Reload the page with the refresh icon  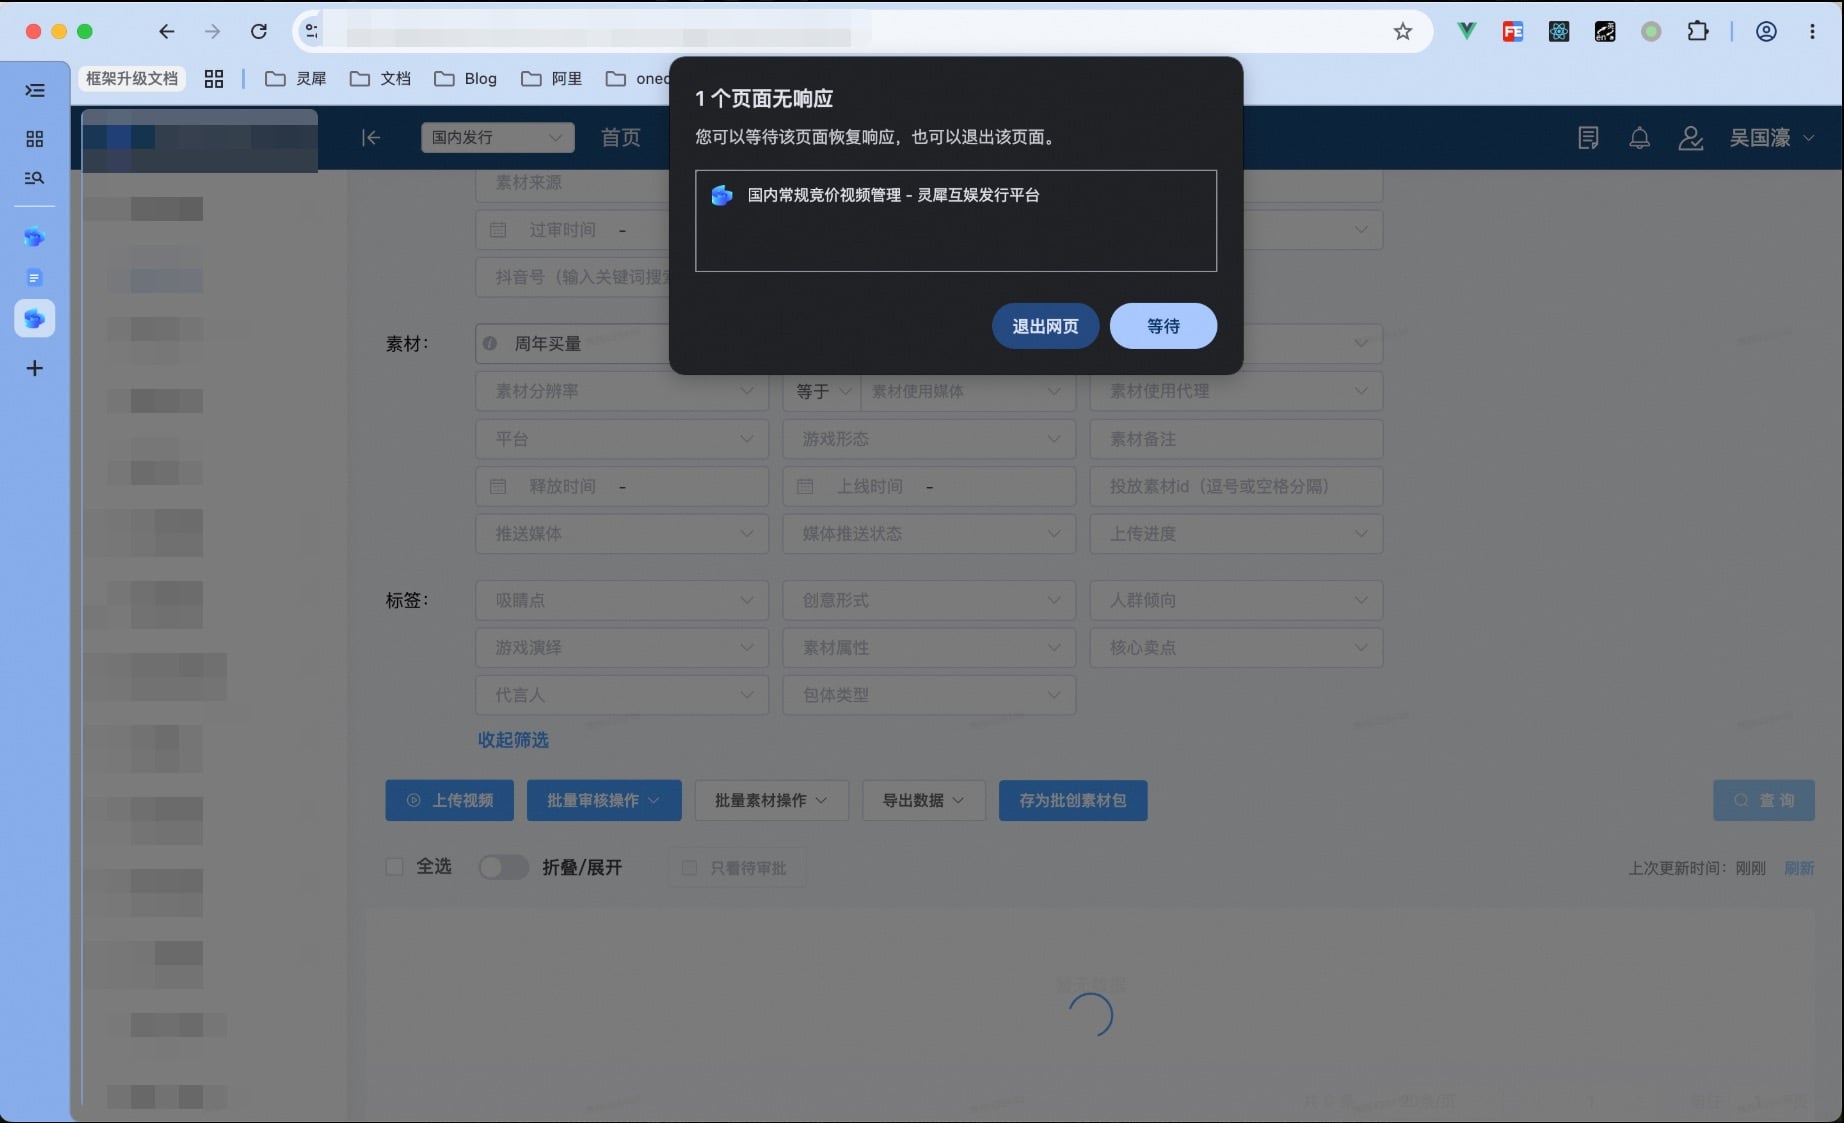(259, 32)
